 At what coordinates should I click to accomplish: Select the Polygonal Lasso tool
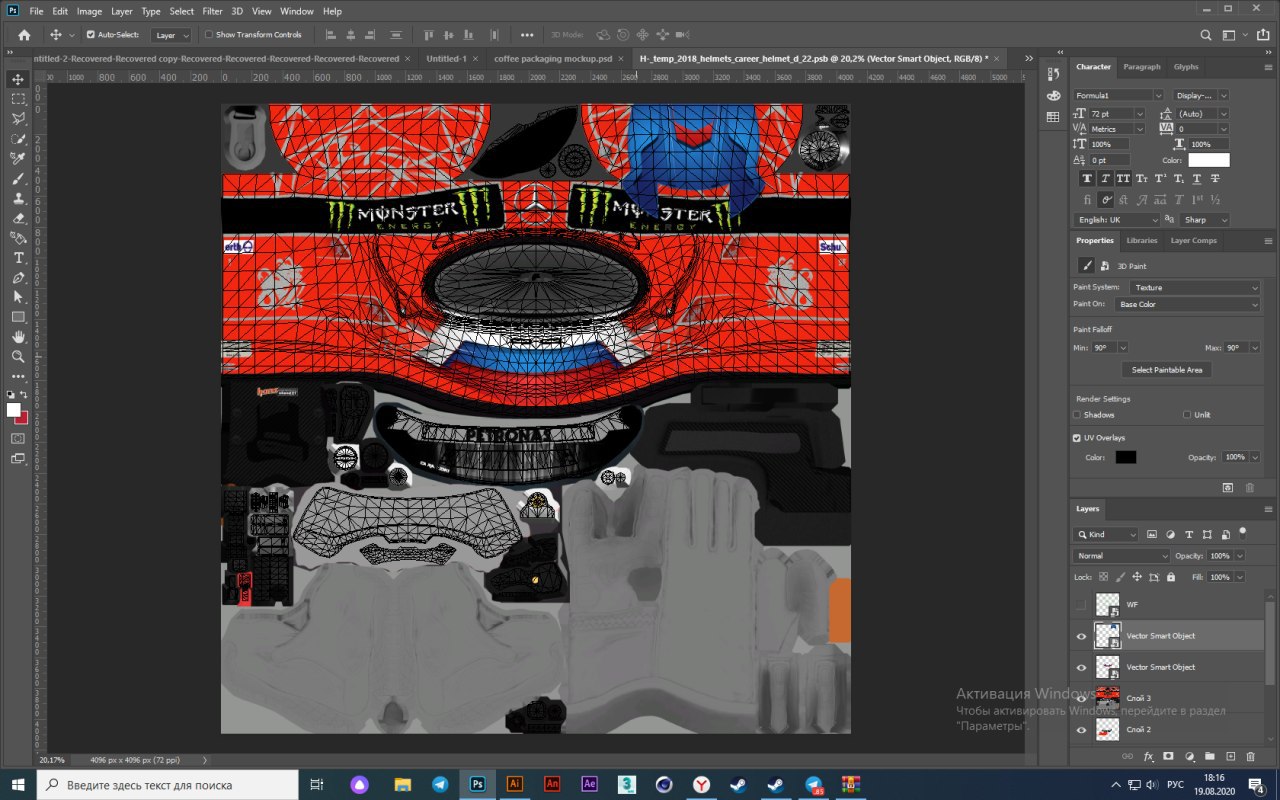click(x=18, y=119)
